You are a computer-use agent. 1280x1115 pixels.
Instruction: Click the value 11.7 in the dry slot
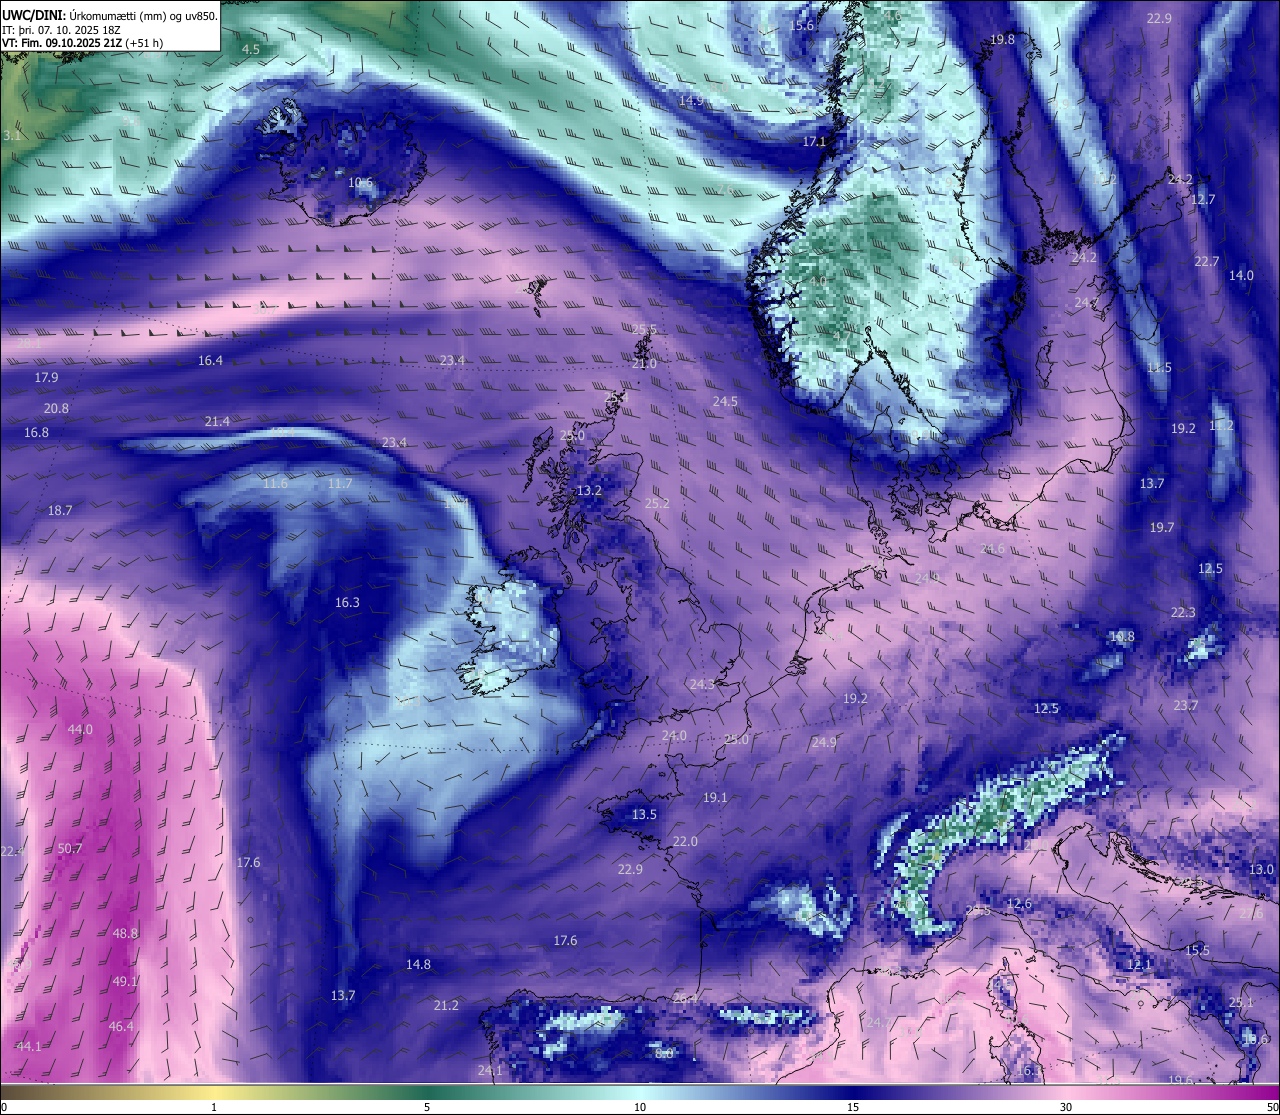click(x=340, y=483)
